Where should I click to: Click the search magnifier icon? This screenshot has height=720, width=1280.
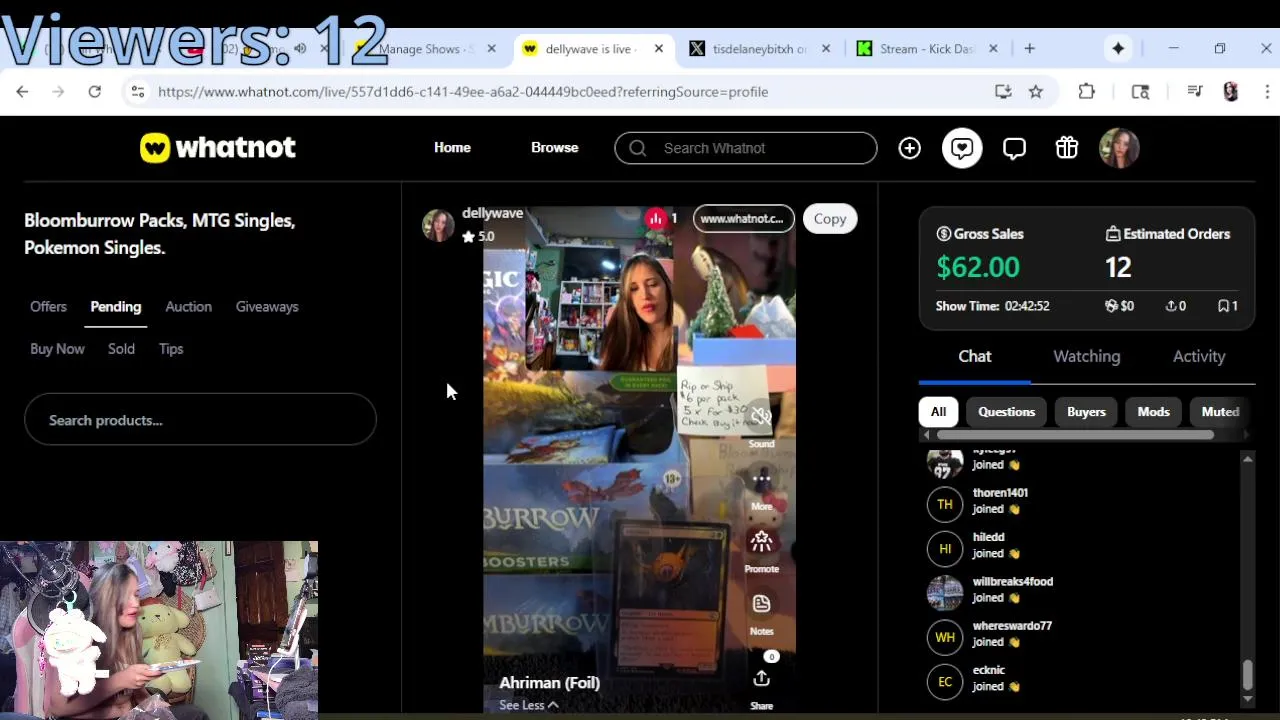coord(637,148)
